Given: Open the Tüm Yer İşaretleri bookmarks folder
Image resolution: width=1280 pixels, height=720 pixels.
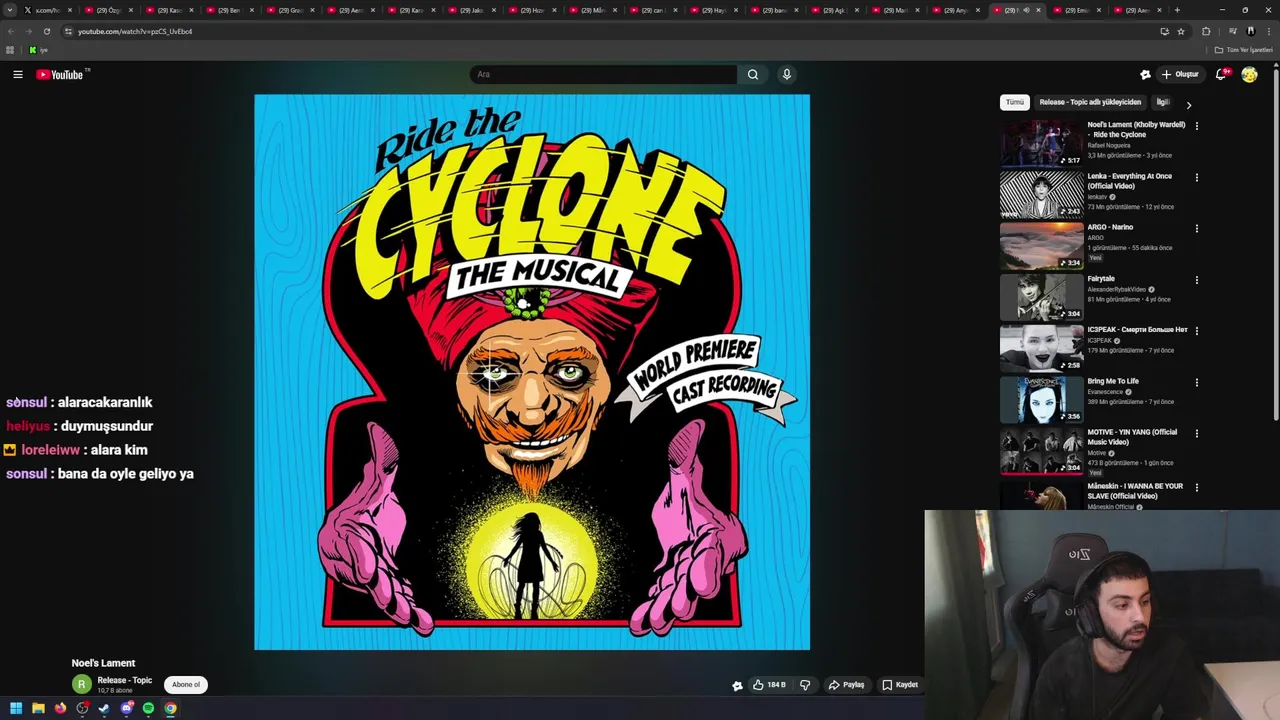Looking at the screenshot, I should (x=1243, y=50).
